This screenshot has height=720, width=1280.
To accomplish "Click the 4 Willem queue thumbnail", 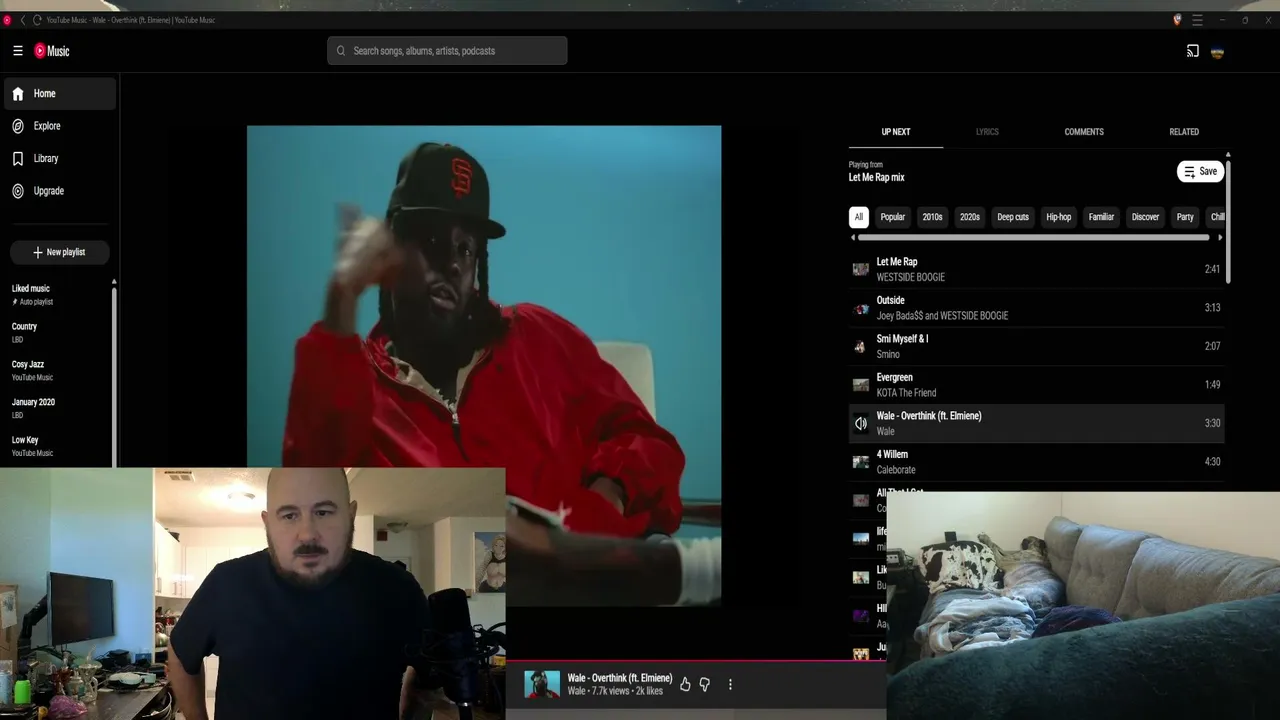I will pyautogui.click(x=861, y=462).
